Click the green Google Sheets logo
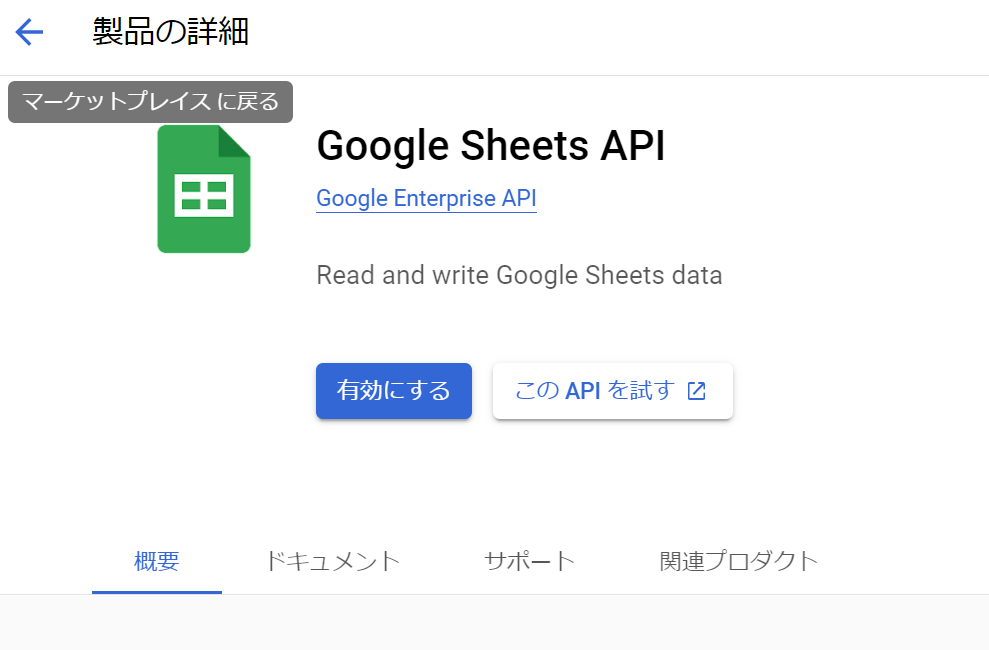This screenshot has height=650, width=989. (204, 189)
